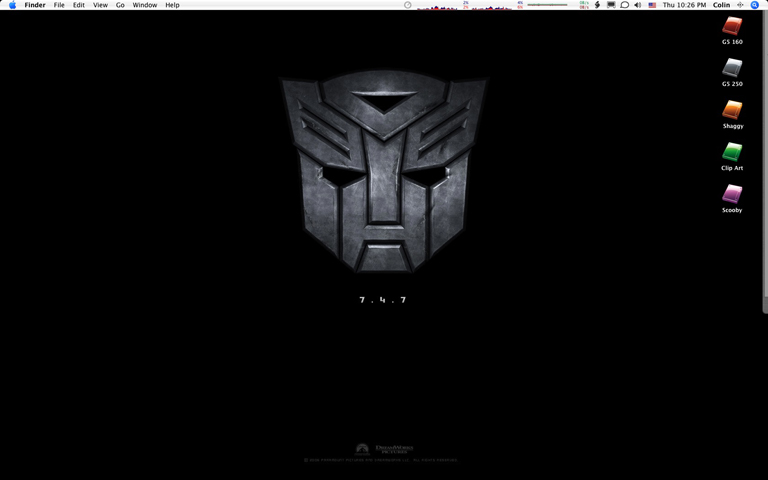Click the Spaces crosshair menu bar icon

point(740,5)
